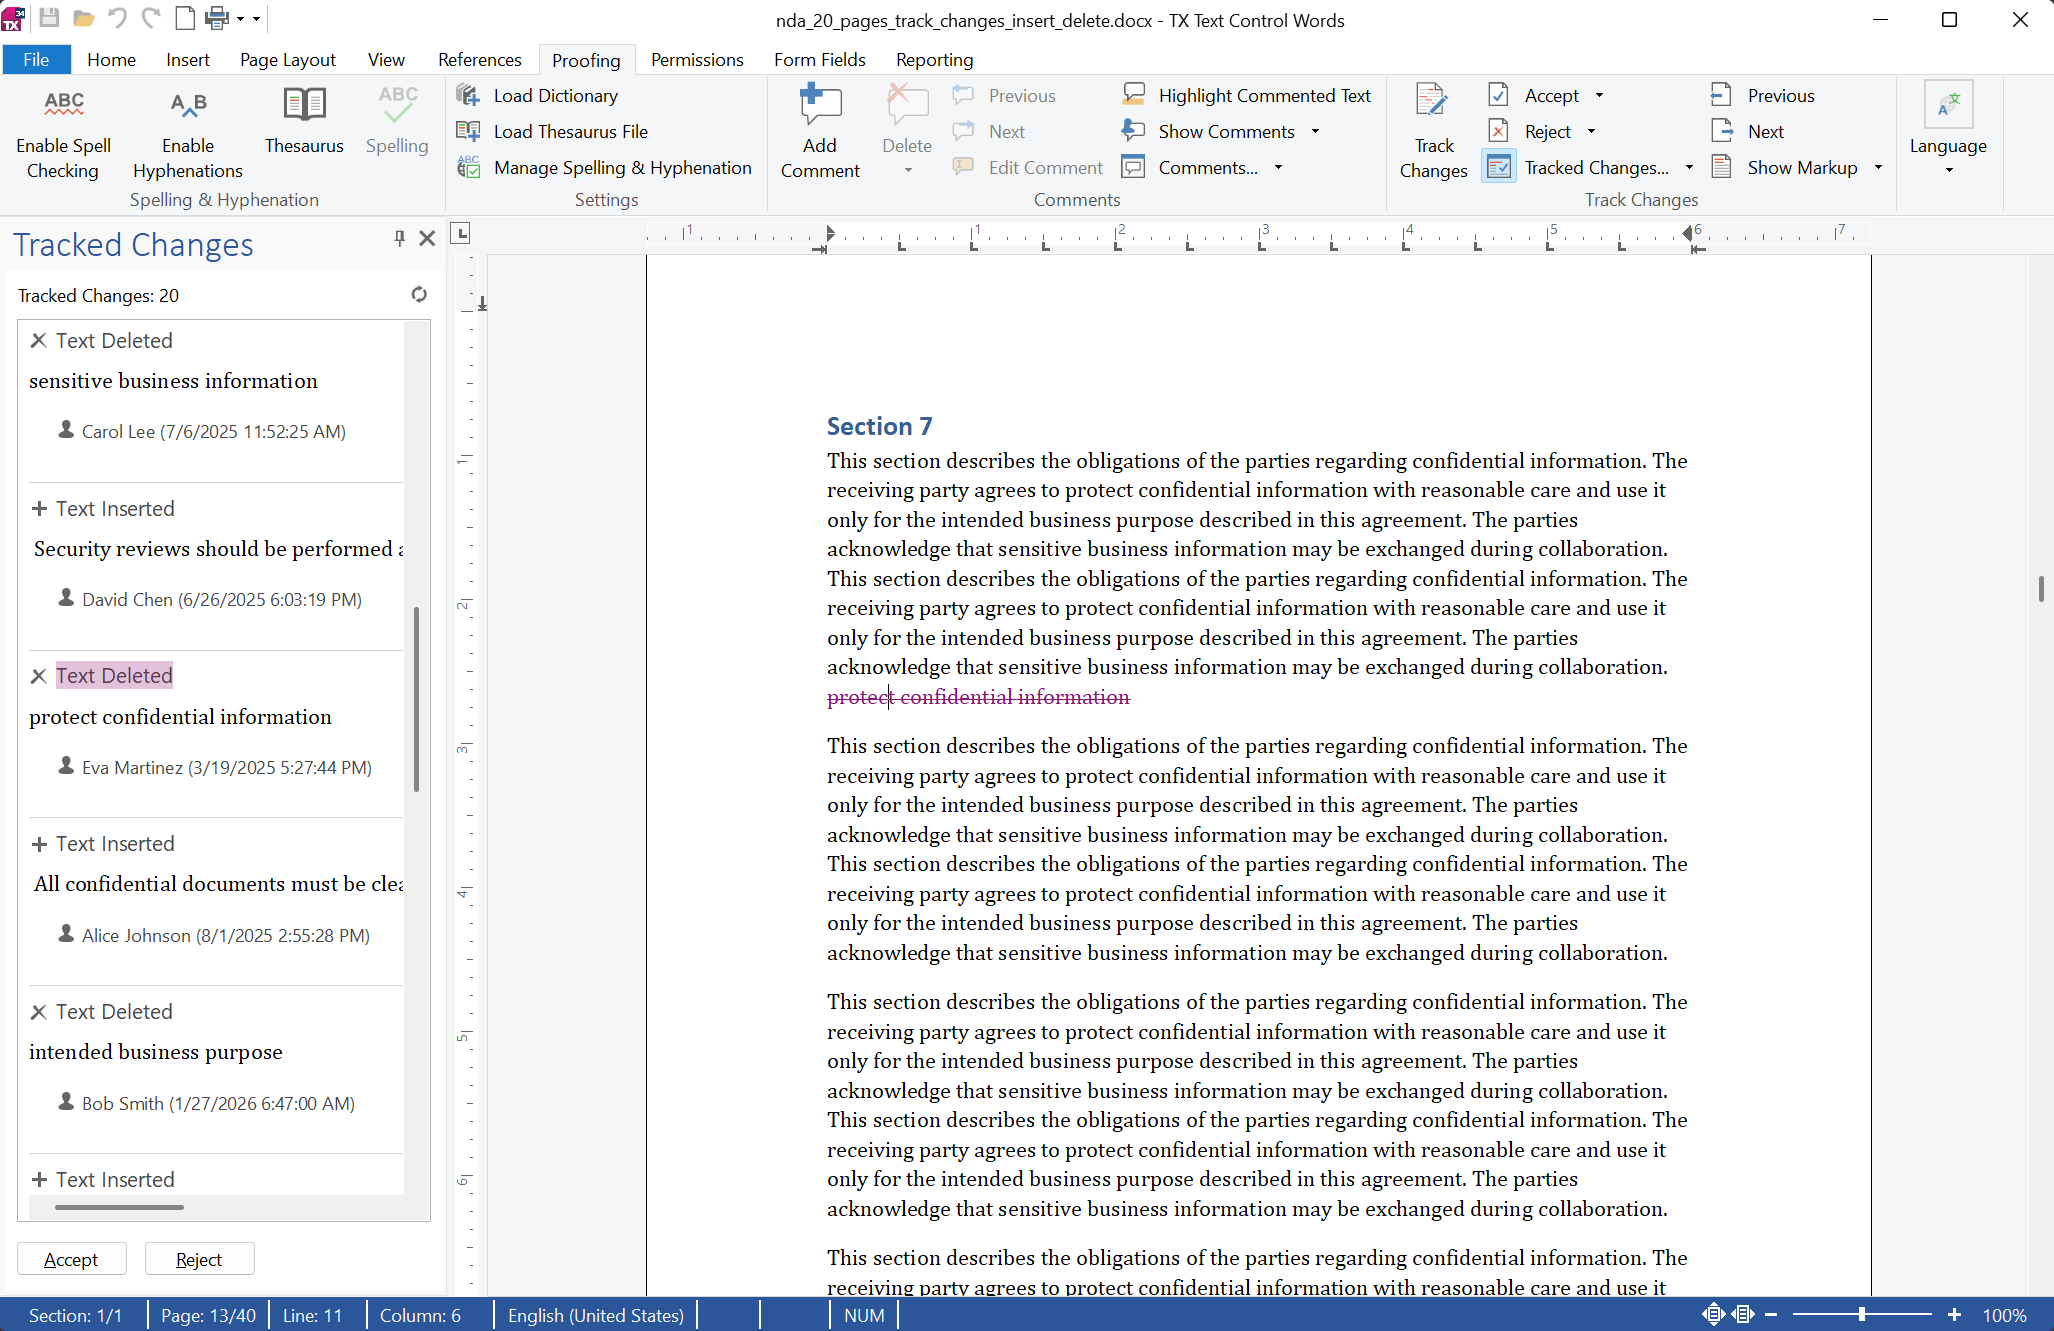Click Manage Spelling & Hyphenation
This screenshot has height=1331, width=2054.
(621, 167)
